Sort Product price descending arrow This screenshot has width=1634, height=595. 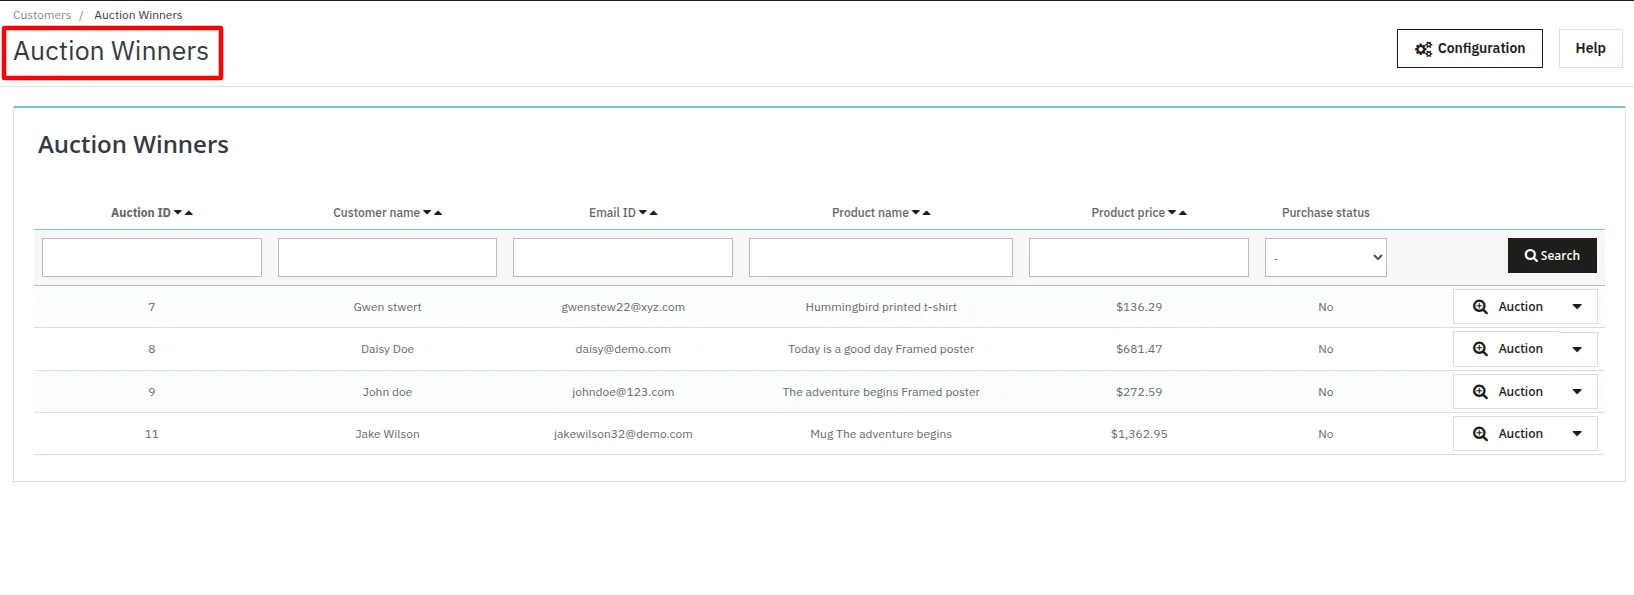[x=1172, y=212]
